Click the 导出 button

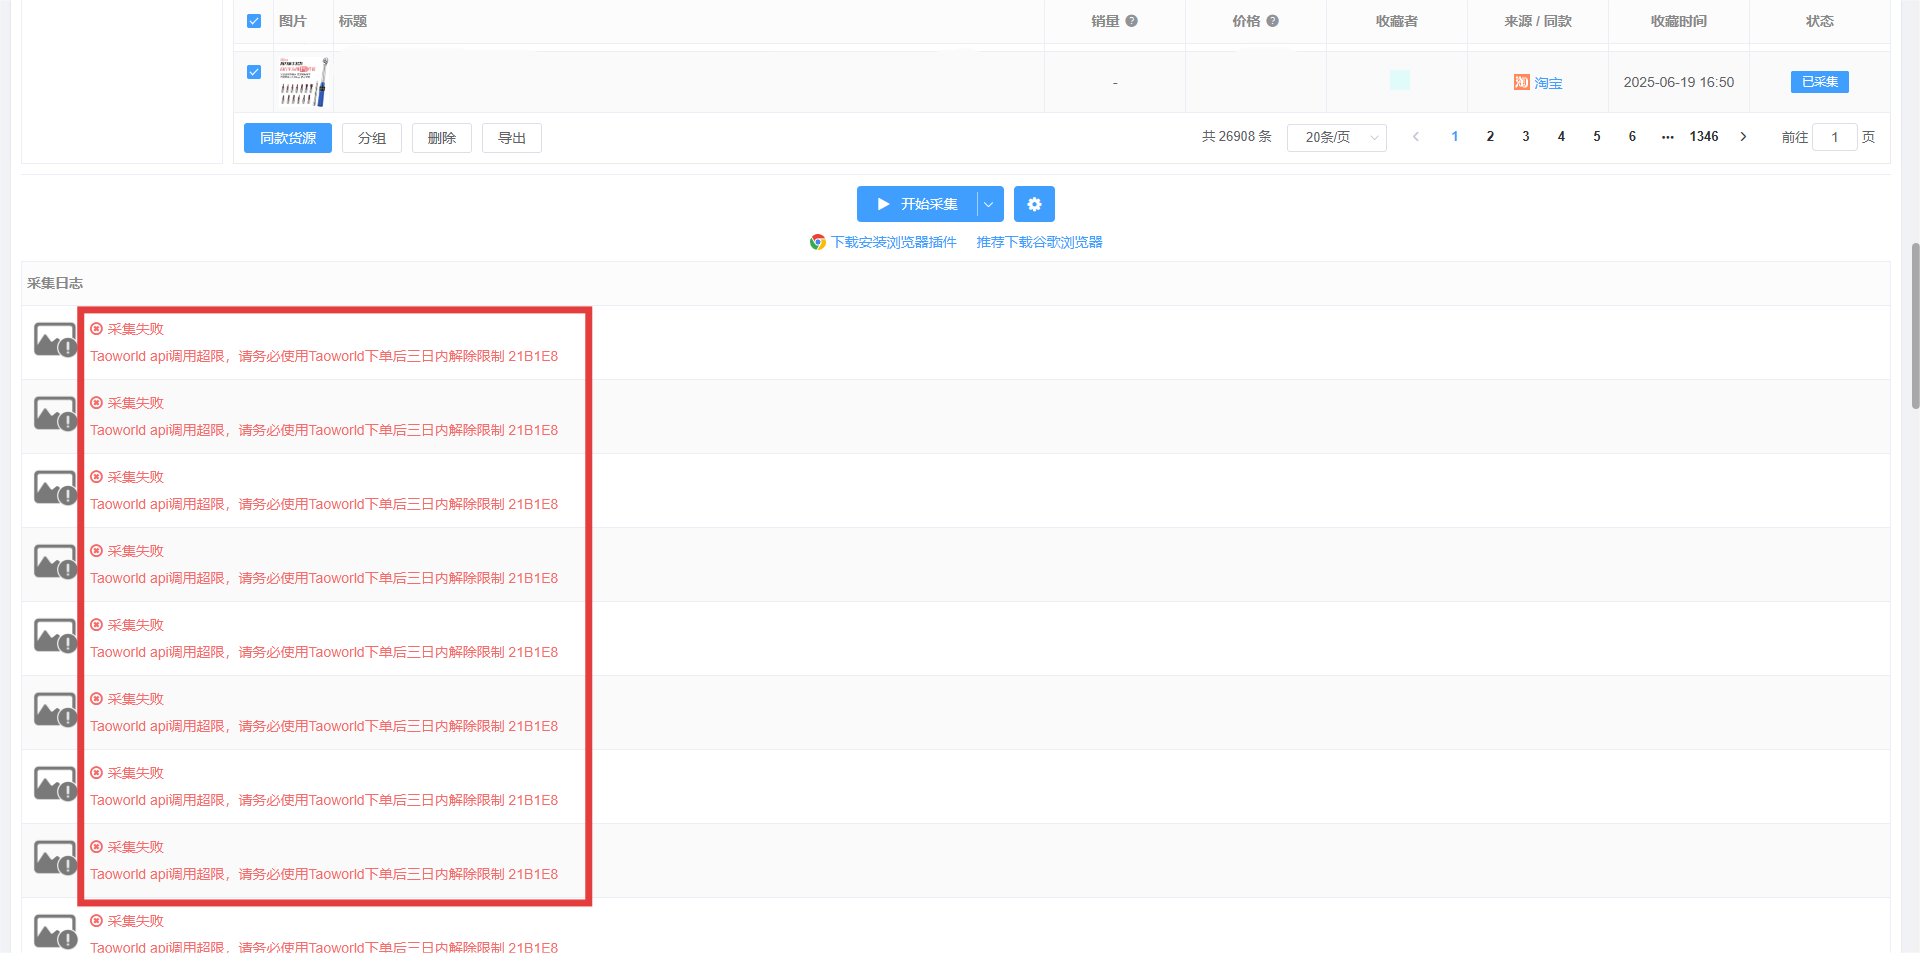point(512,138)
